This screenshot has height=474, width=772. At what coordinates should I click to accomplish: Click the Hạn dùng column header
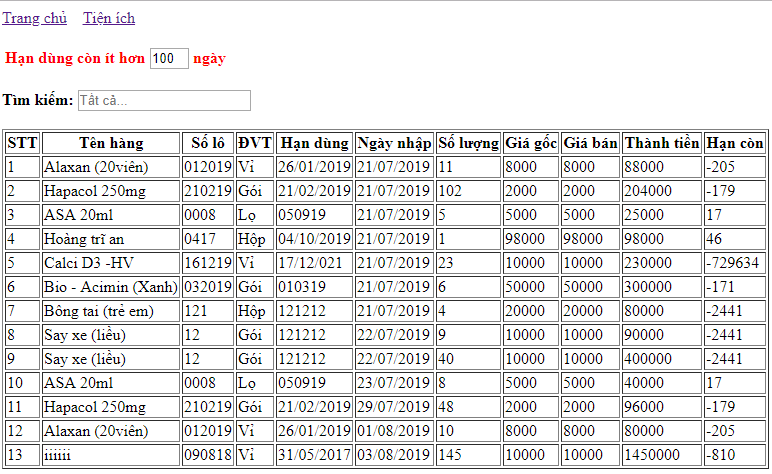315,143
